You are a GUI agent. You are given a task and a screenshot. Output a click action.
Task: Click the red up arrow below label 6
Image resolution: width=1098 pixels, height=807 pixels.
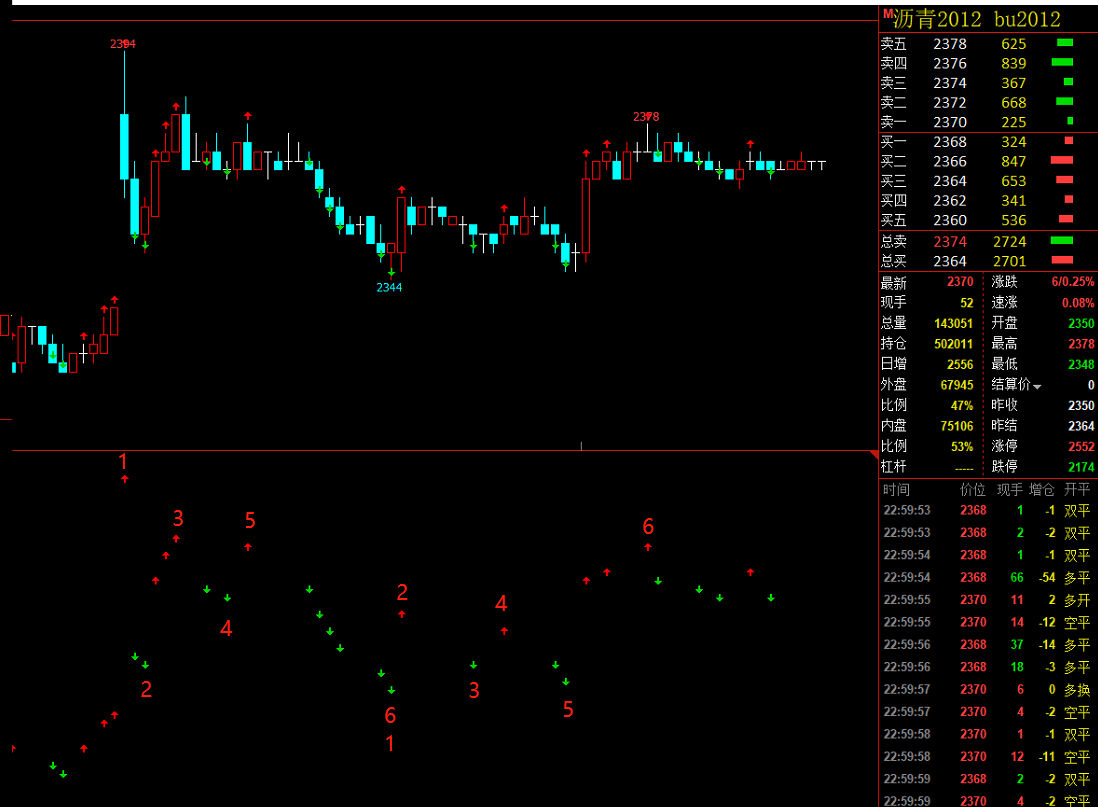click(648, 547)
